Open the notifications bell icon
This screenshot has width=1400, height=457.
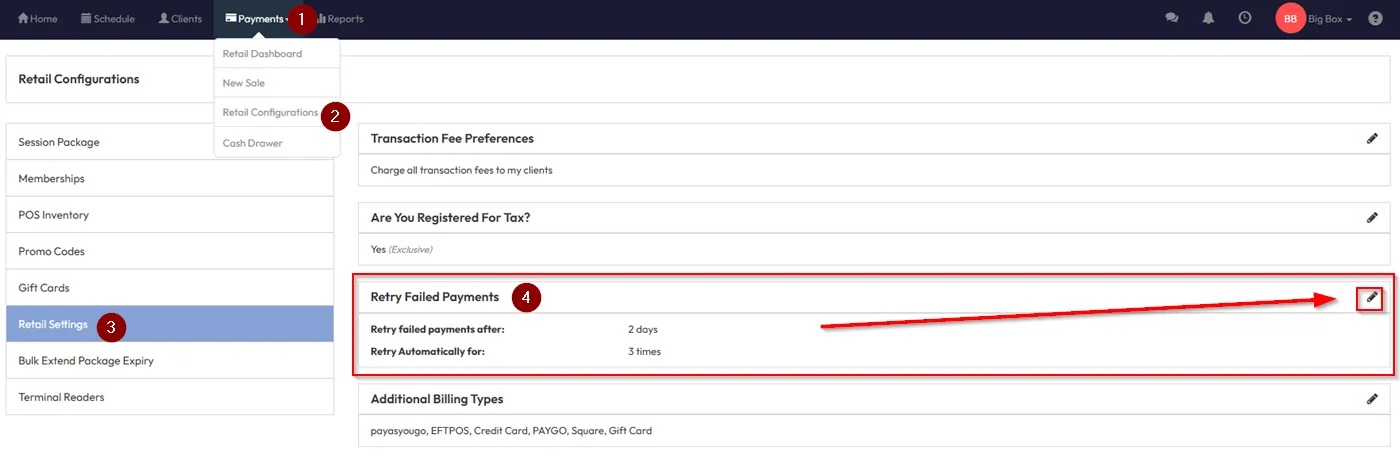1208,18
